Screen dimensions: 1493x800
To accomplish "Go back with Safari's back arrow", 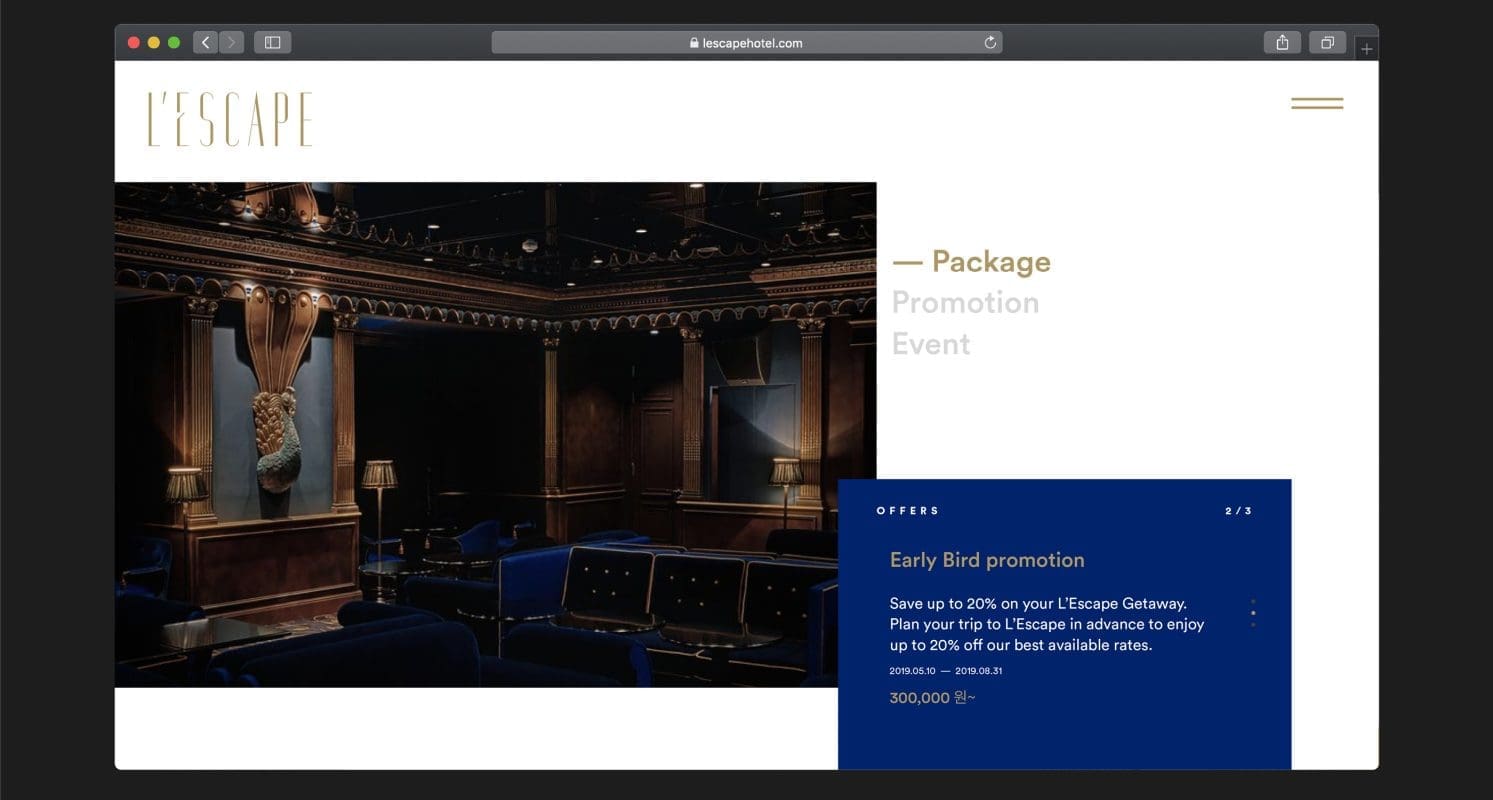I will tap(206, 42).
